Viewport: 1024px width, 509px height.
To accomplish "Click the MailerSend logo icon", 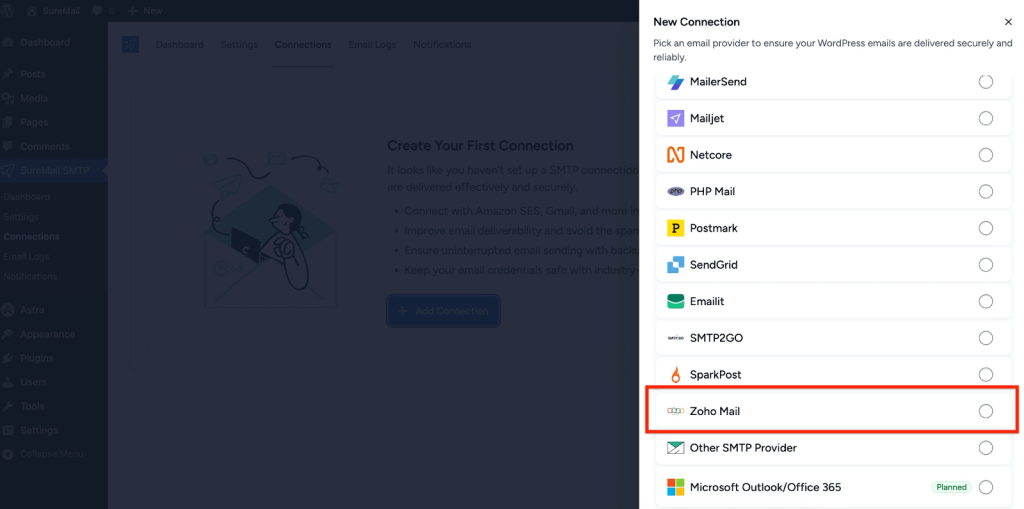I will [x=675, y=82].
